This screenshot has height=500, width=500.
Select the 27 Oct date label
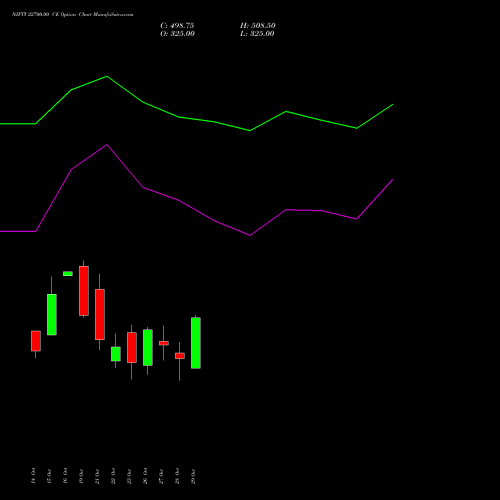click(x=161, y=476)
